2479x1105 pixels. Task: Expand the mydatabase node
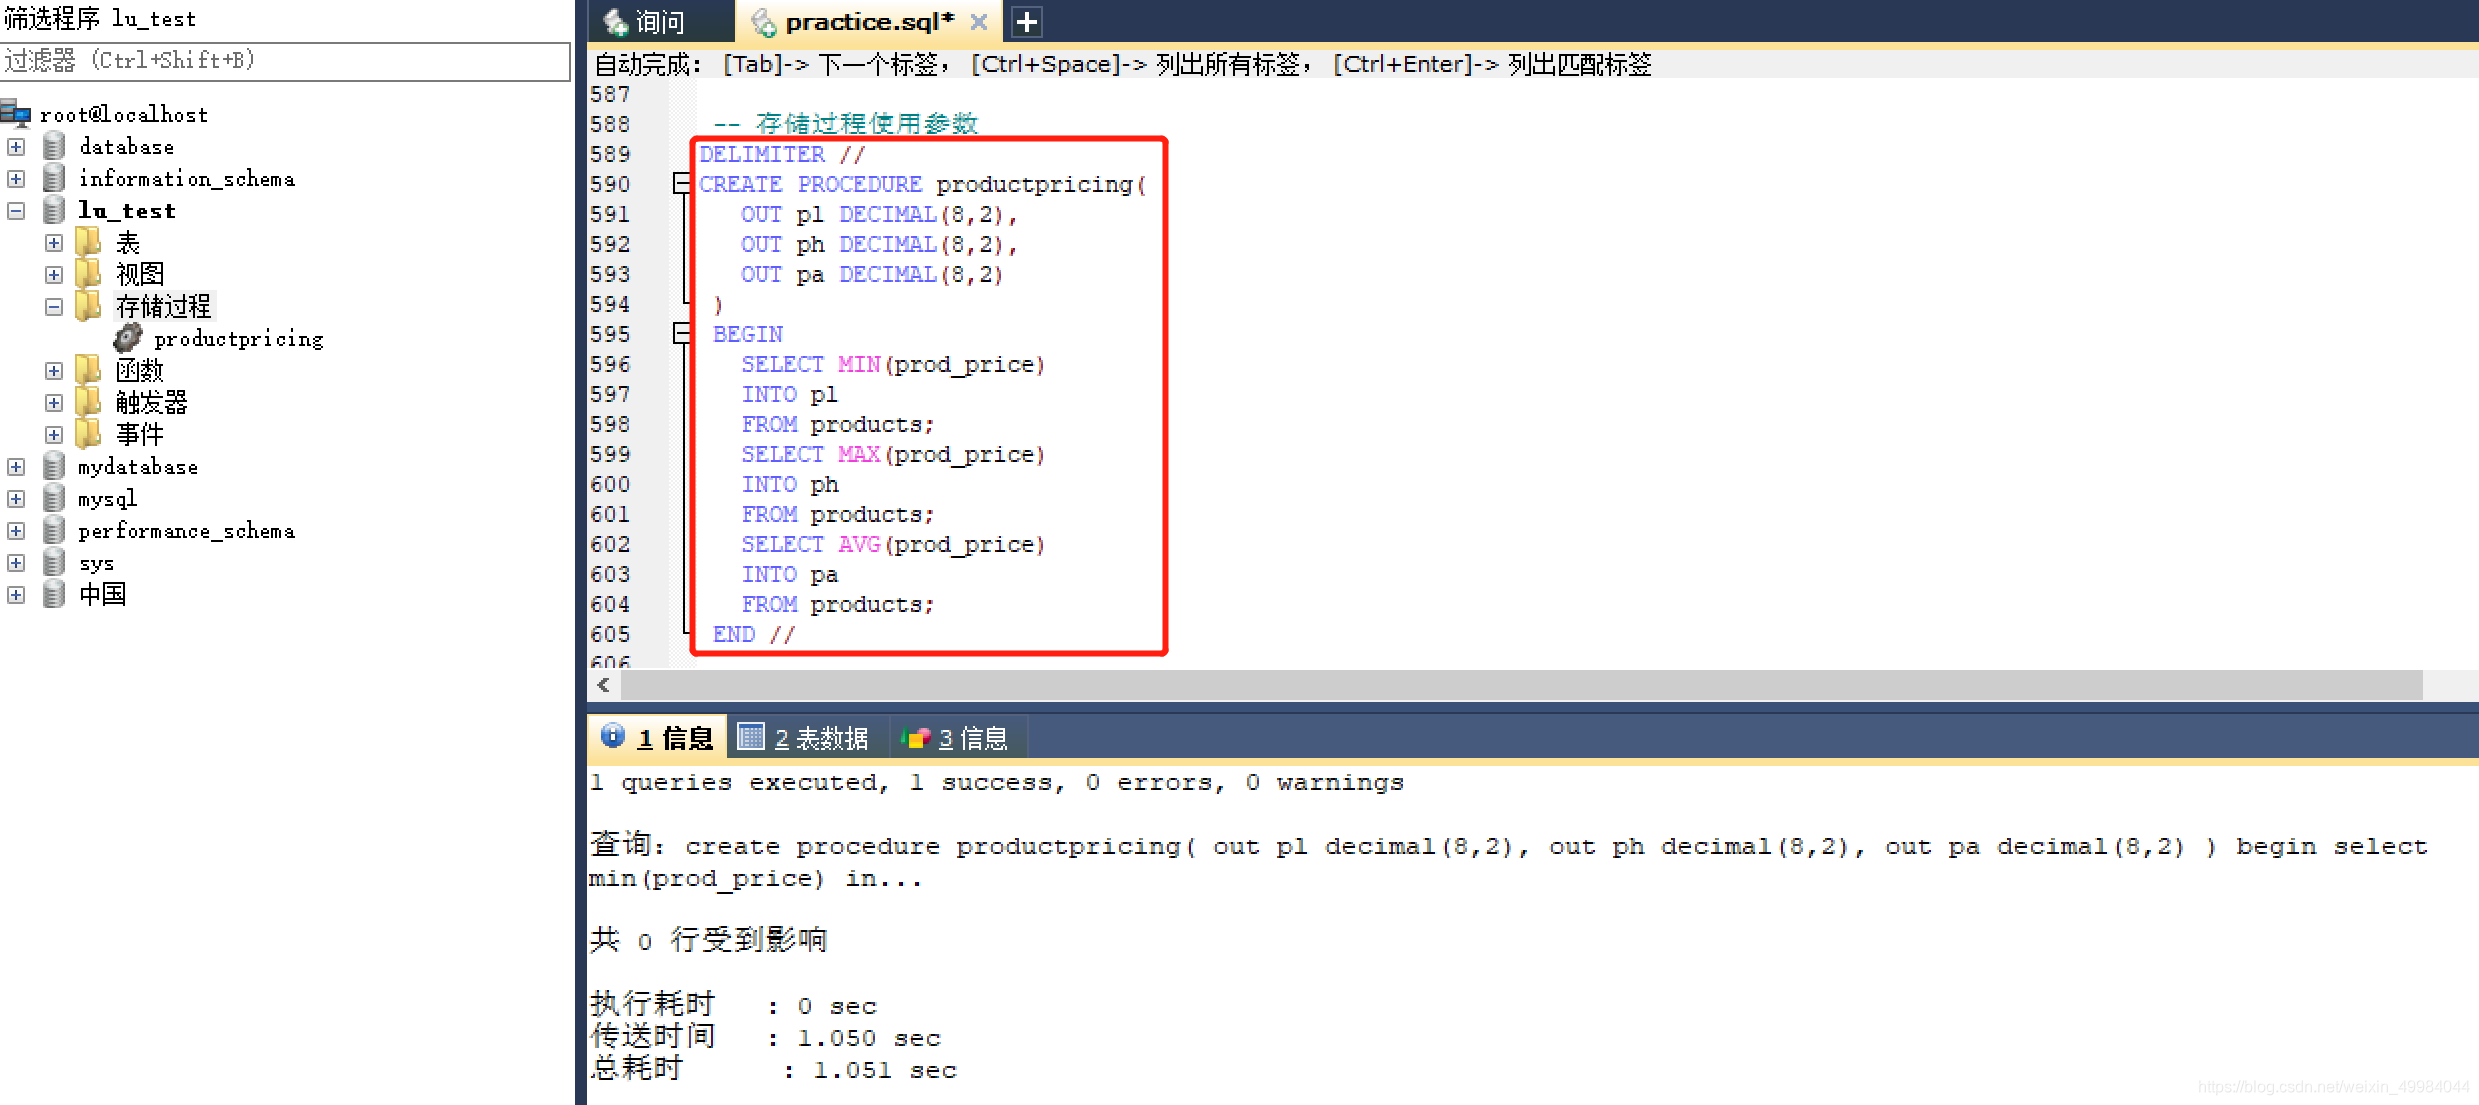click(16, 467)
